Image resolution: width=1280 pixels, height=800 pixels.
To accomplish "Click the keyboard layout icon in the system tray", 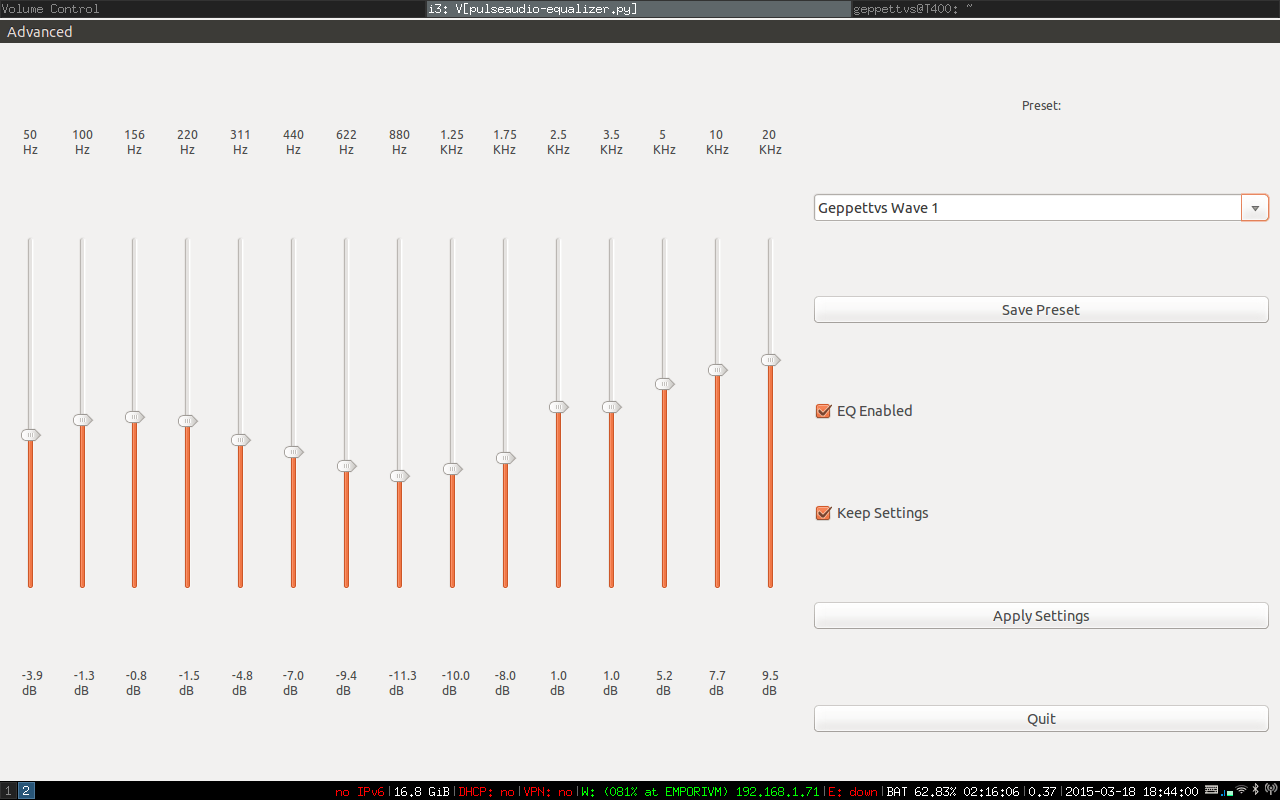I will (x=1211, y=790).
